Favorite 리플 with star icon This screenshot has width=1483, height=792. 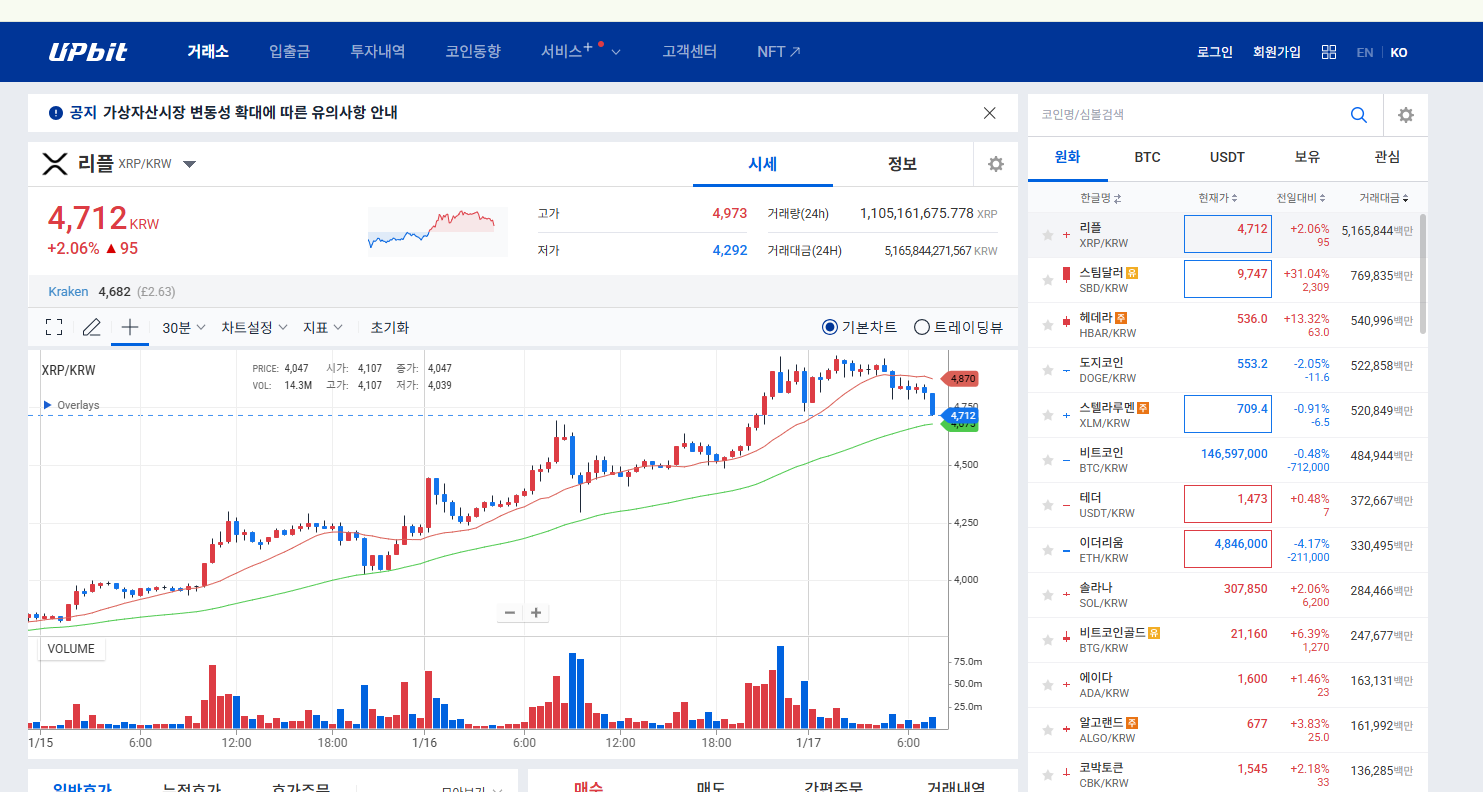[1048, 235]
